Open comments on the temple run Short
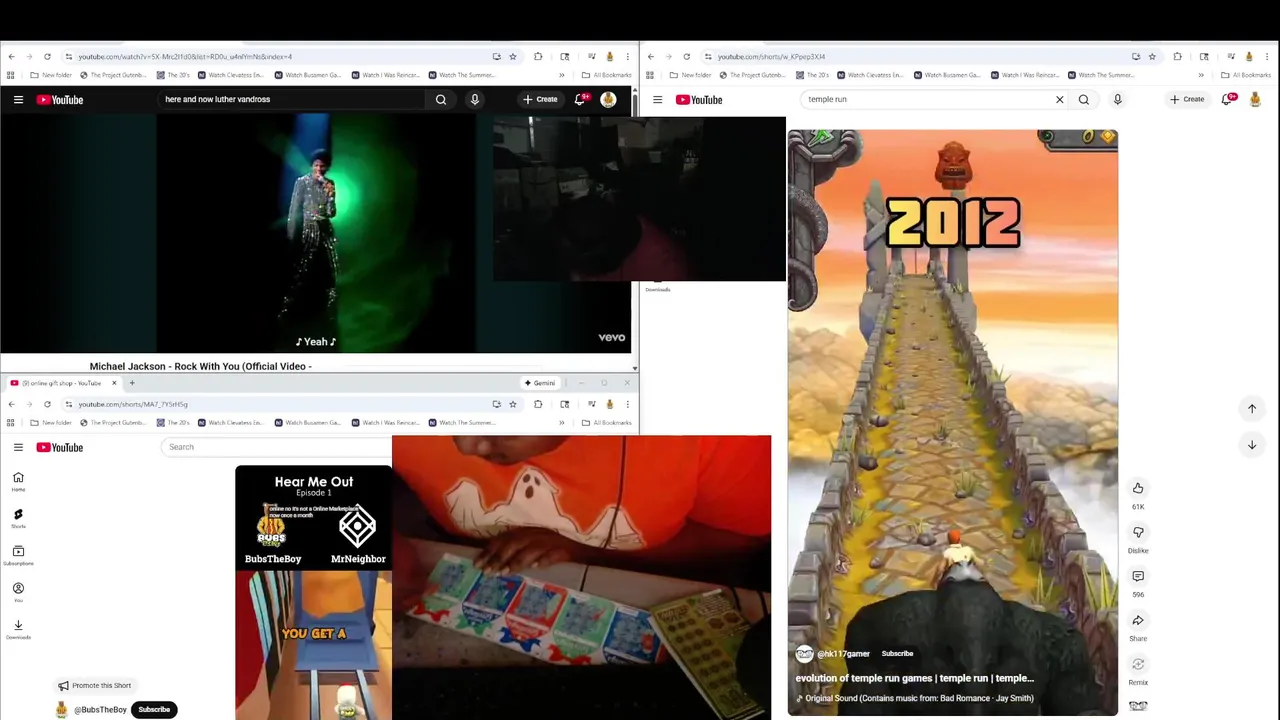 (1138, 576)
